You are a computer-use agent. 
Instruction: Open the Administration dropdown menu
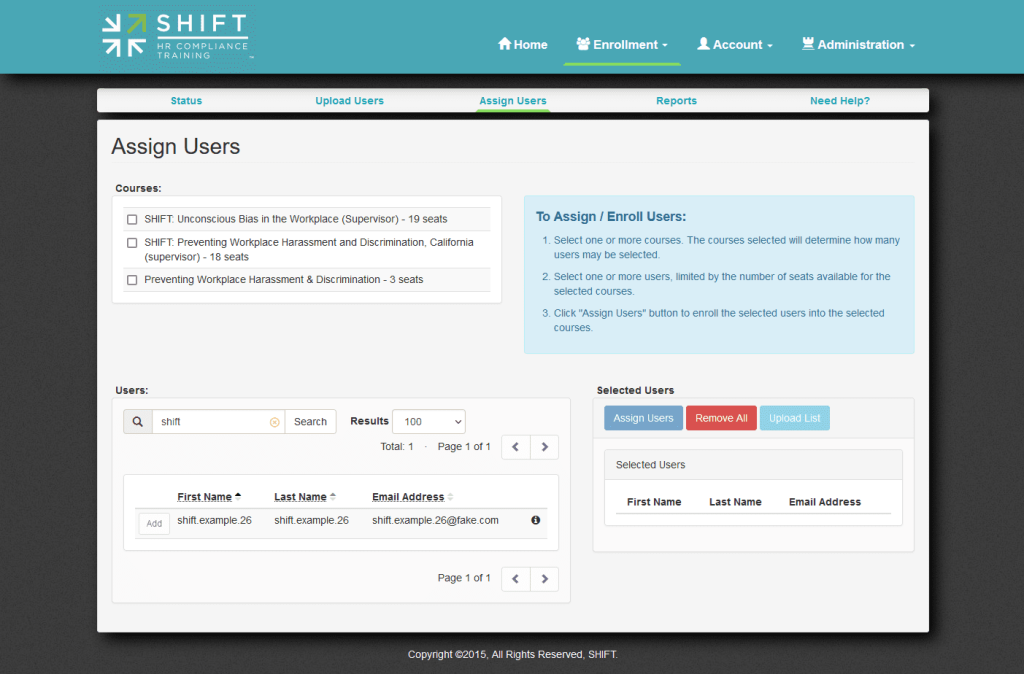858,45
